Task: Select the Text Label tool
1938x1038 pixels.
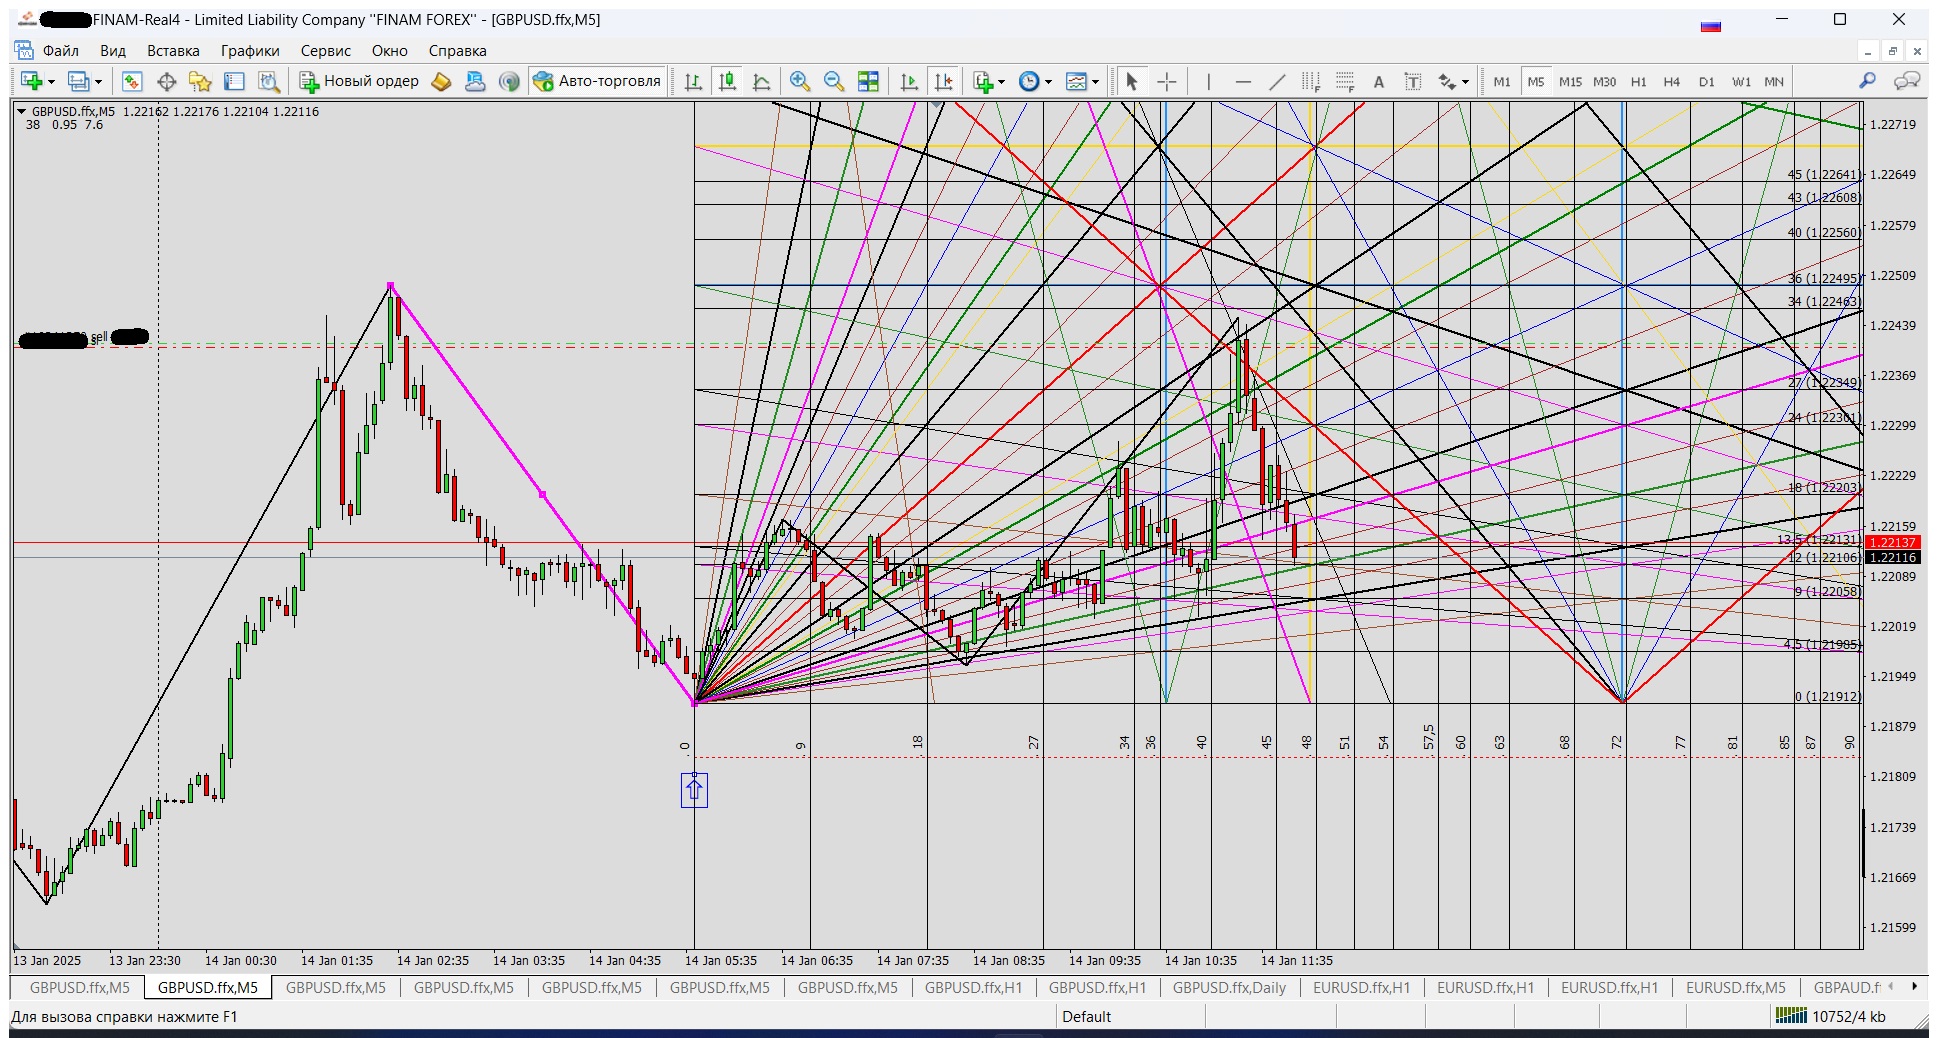Action: (x=1413, y=82)
